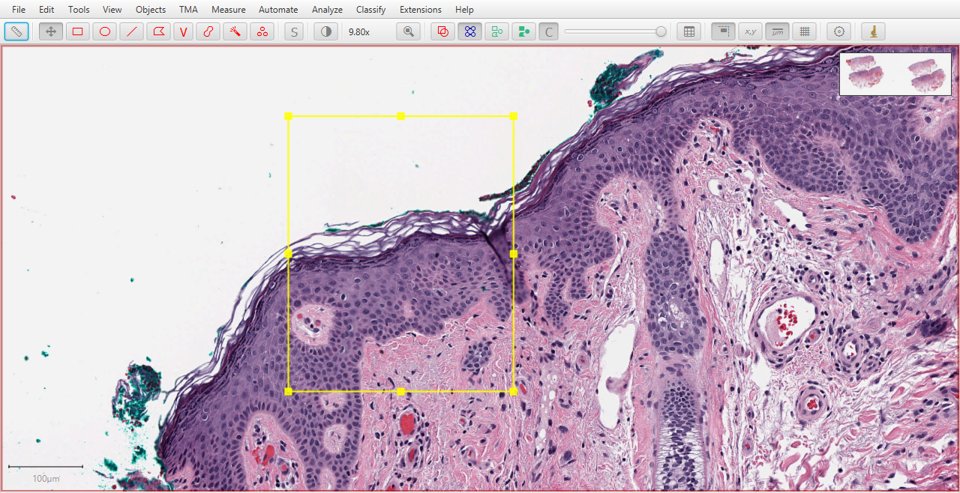Open the Edit menu
This screenshot has height=493, width=960.
[47, 10]
